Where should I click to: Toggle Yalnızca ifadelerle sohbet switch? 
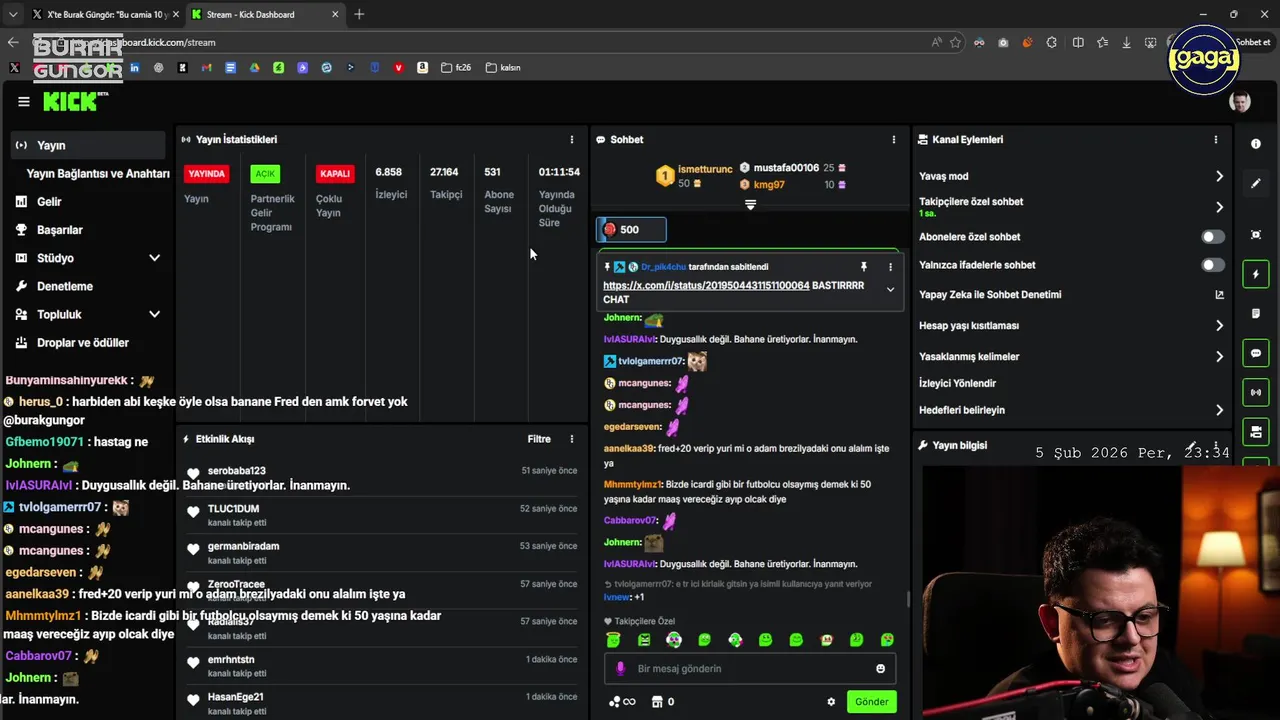pyautogui.click(x=1212, y=265)
